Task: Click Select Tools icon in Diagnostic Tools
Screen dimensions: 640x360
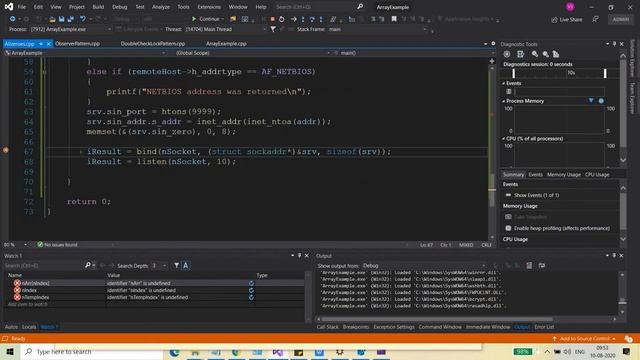Action: pos(520,54)
